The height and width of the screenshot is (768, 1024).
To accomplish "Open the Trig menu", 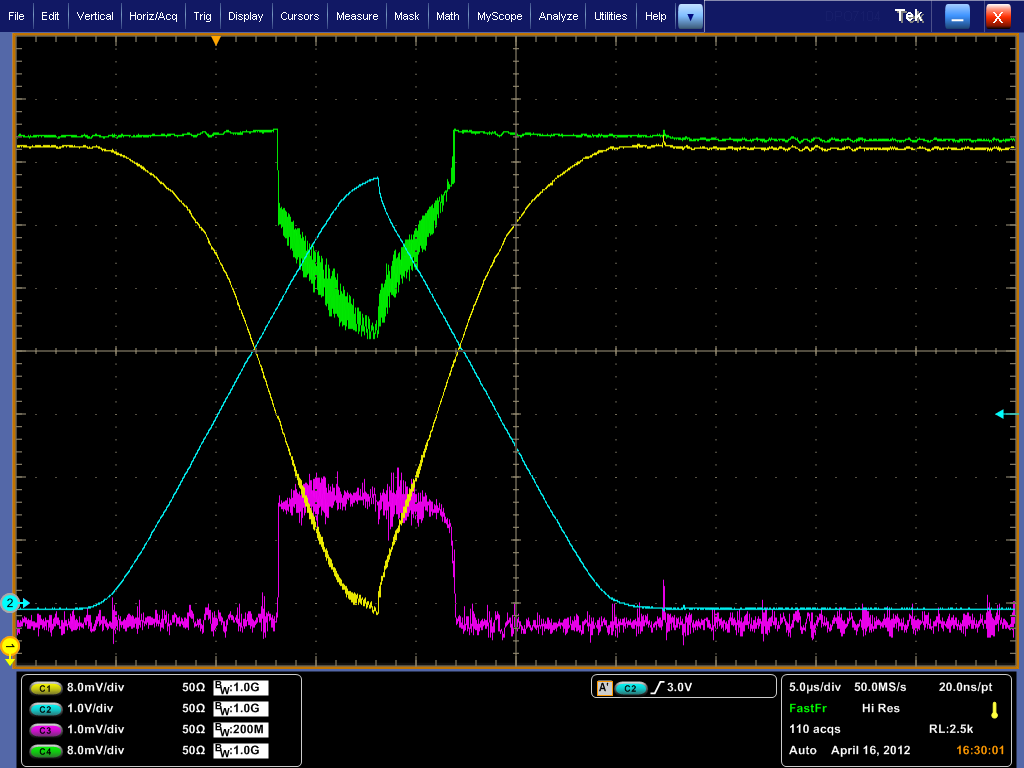I will [x=202, y=16].
